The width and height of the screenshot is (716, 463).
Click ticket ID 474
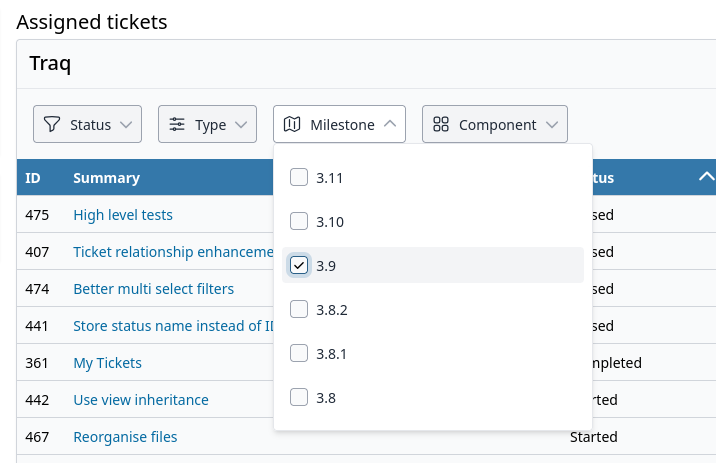tap(37, 289)
